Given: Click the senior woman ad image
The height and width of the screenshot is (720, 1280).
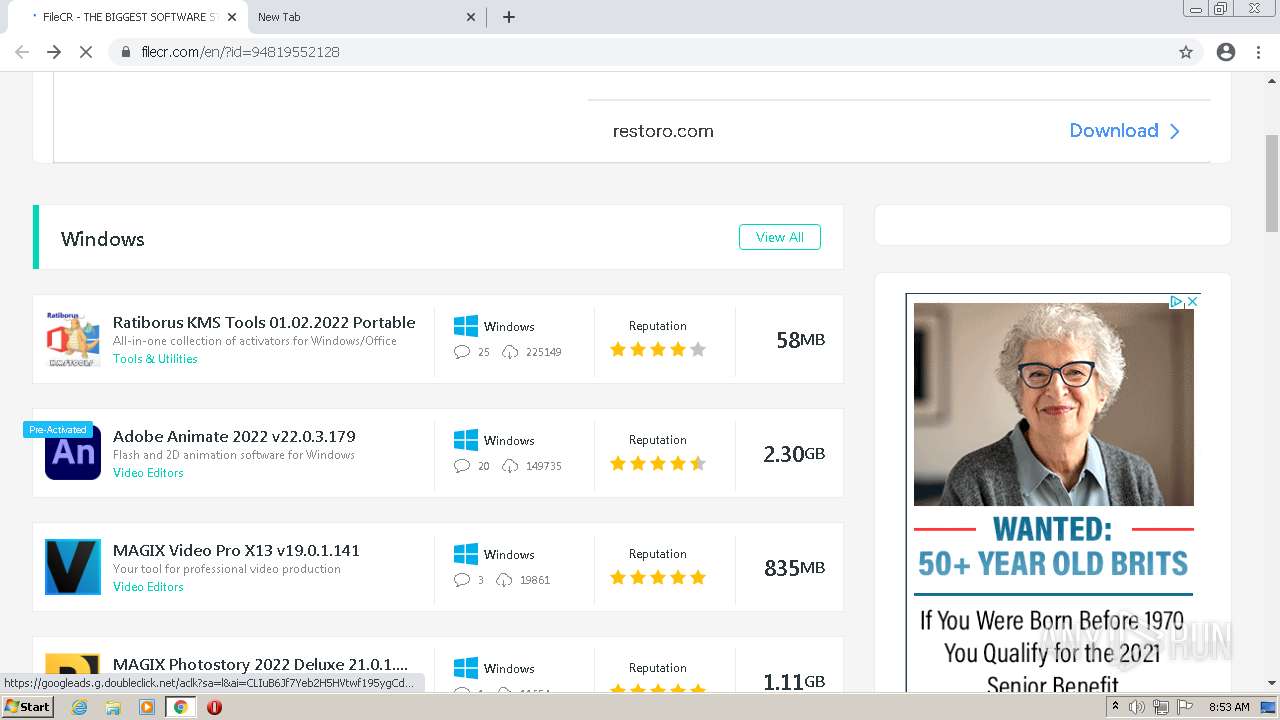Looking at the screenshot, I should tap(1054, 404).
